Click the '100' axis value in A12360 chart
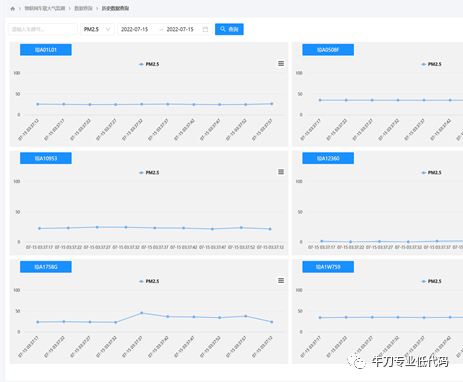The height and width of the screenshot is (382, 463). pos(299,182)
